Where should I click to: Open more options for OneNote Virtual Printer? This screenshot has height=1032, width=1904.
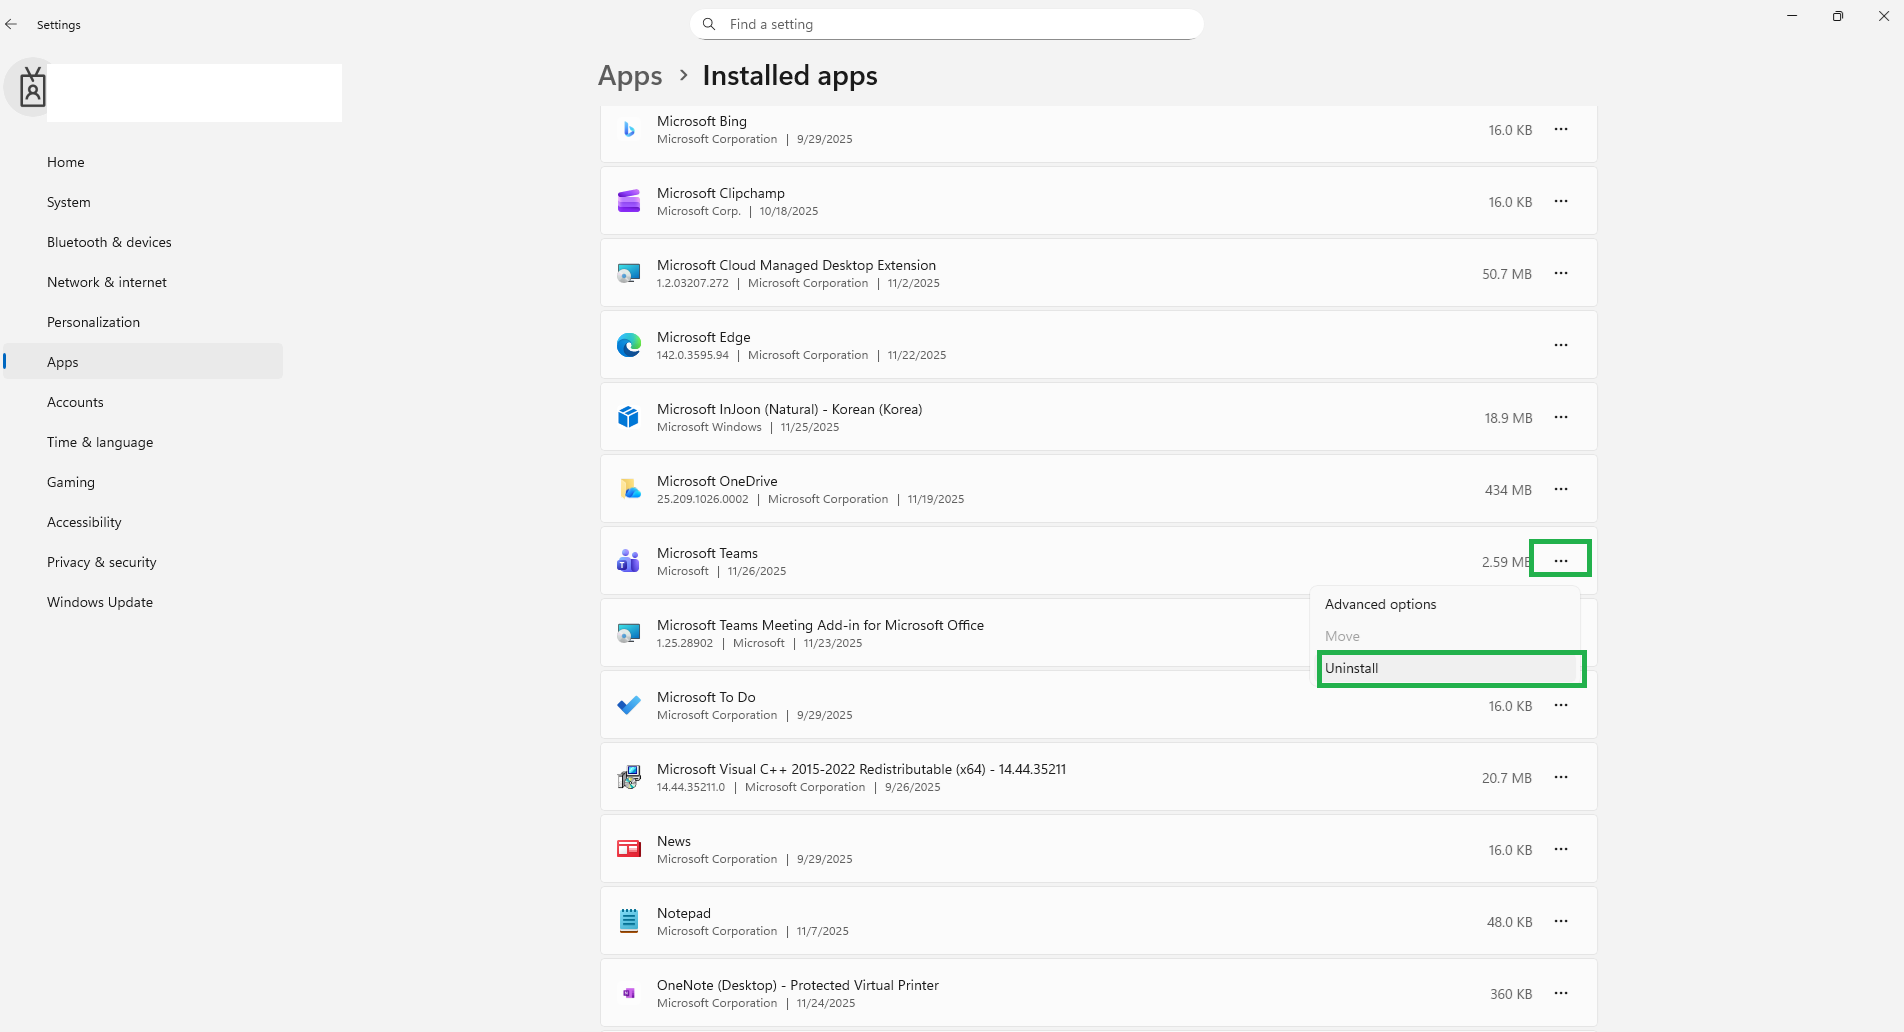click(1561, 993)
